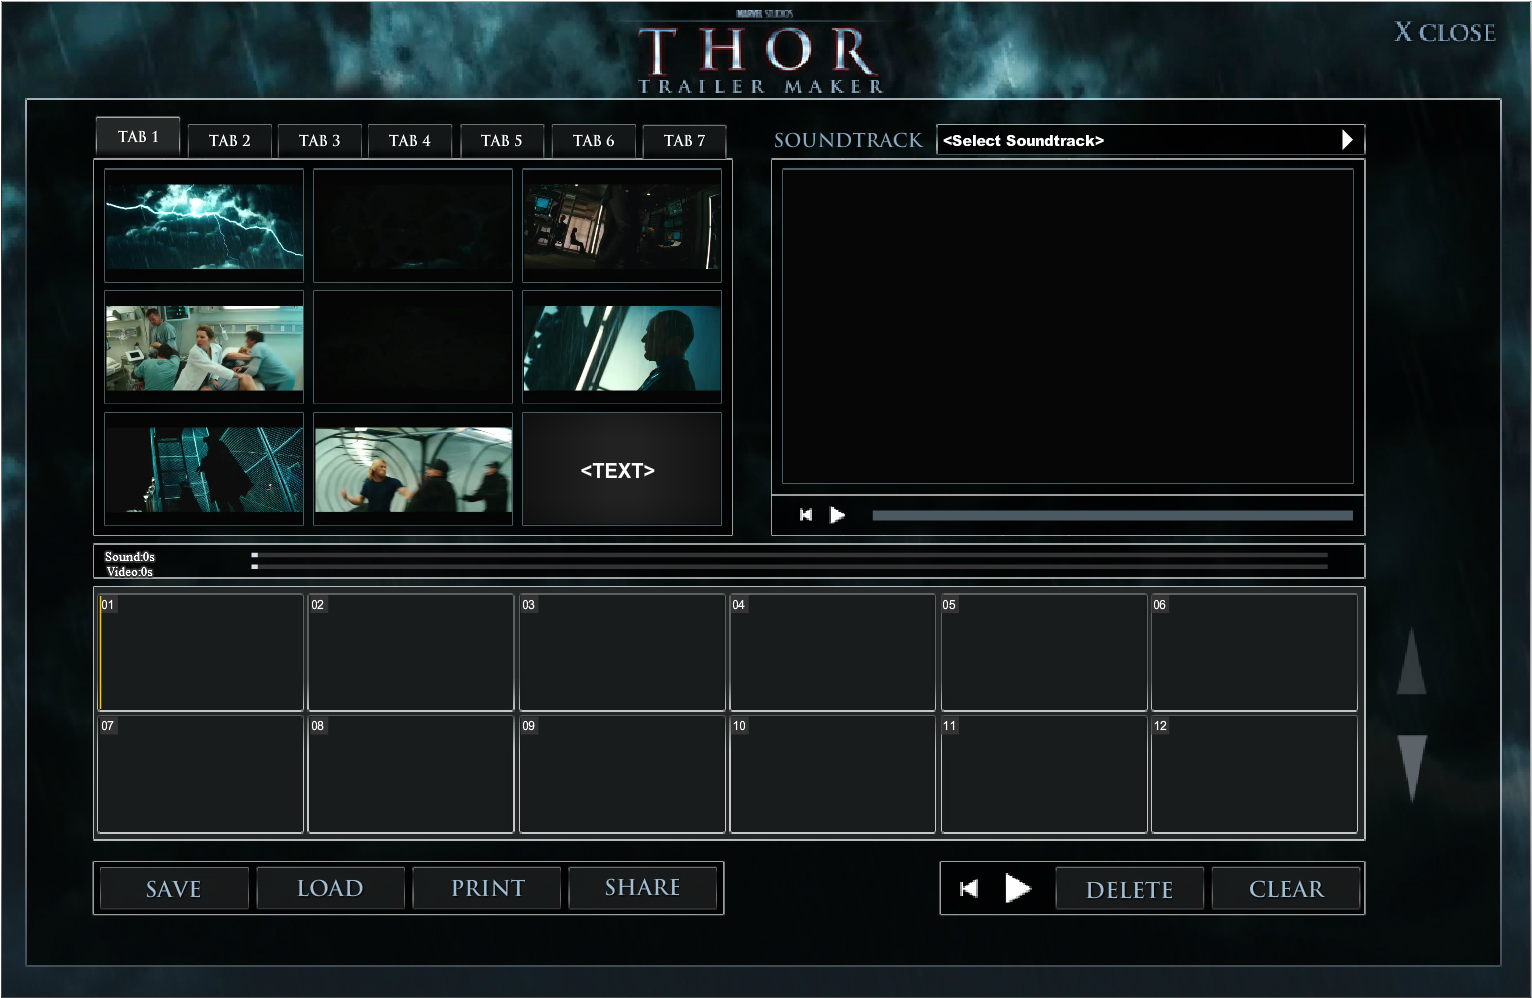The width and height of the screenshot is (1532, 998).
Task: Click the SOUNDTRACK label
Action: click(848, 140)
